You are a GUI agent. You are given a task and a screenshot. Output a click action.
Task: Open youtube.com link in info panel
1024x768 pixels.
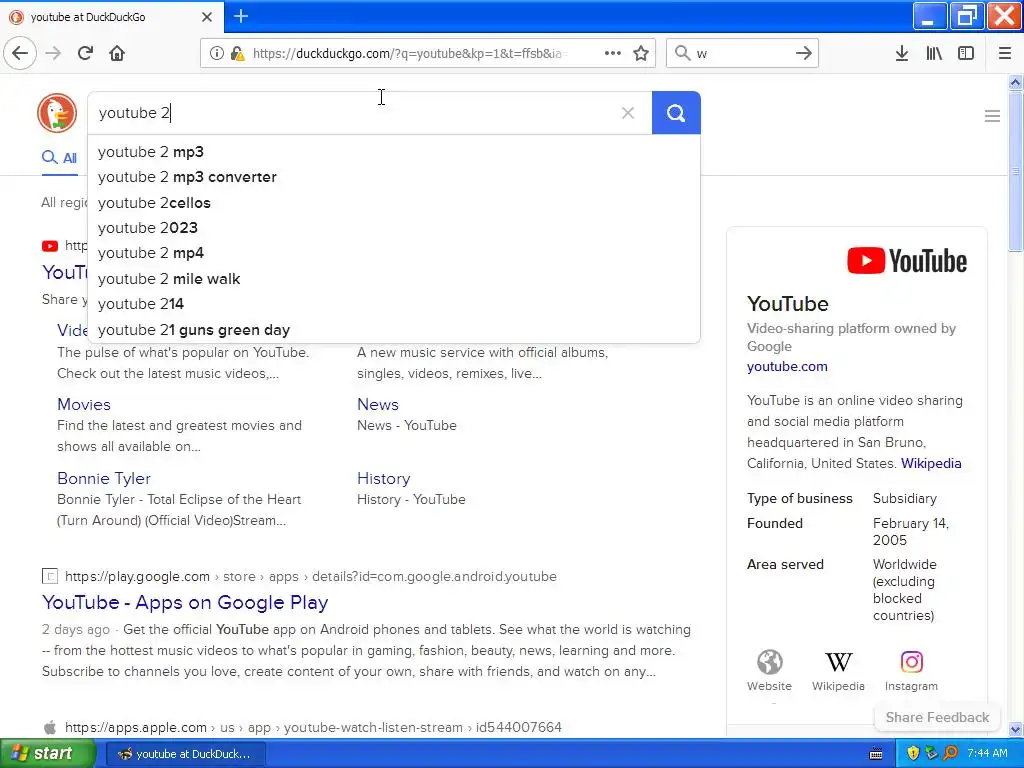[x=787, y=366]
